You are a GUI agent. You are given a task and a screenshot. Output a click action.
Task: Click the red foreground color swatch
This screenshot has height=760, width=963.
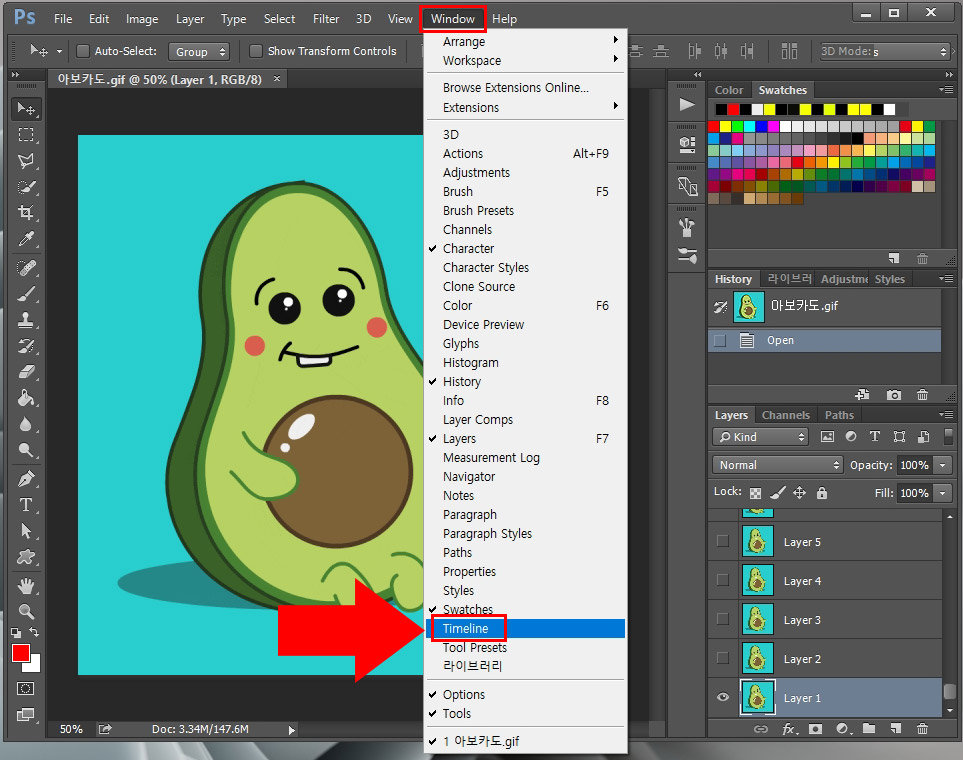pos(20,652)
